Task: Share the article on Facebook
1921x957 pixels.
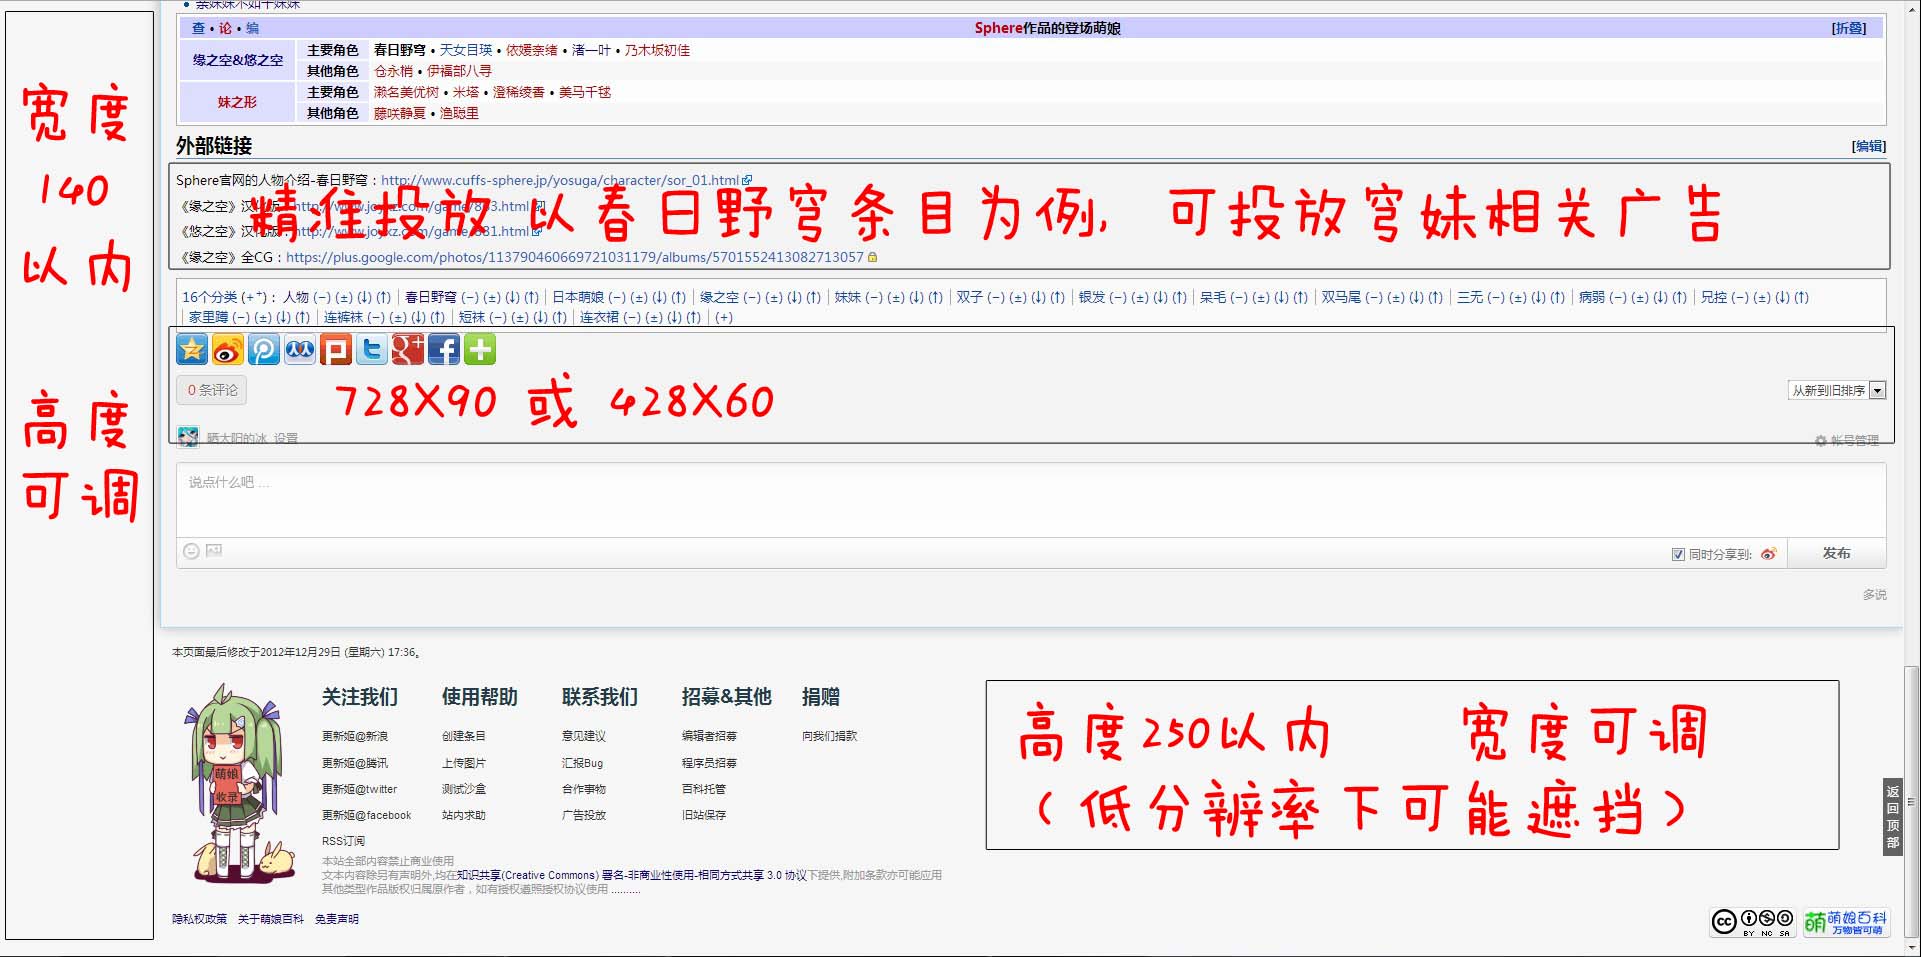Action: tap(444, 349)
